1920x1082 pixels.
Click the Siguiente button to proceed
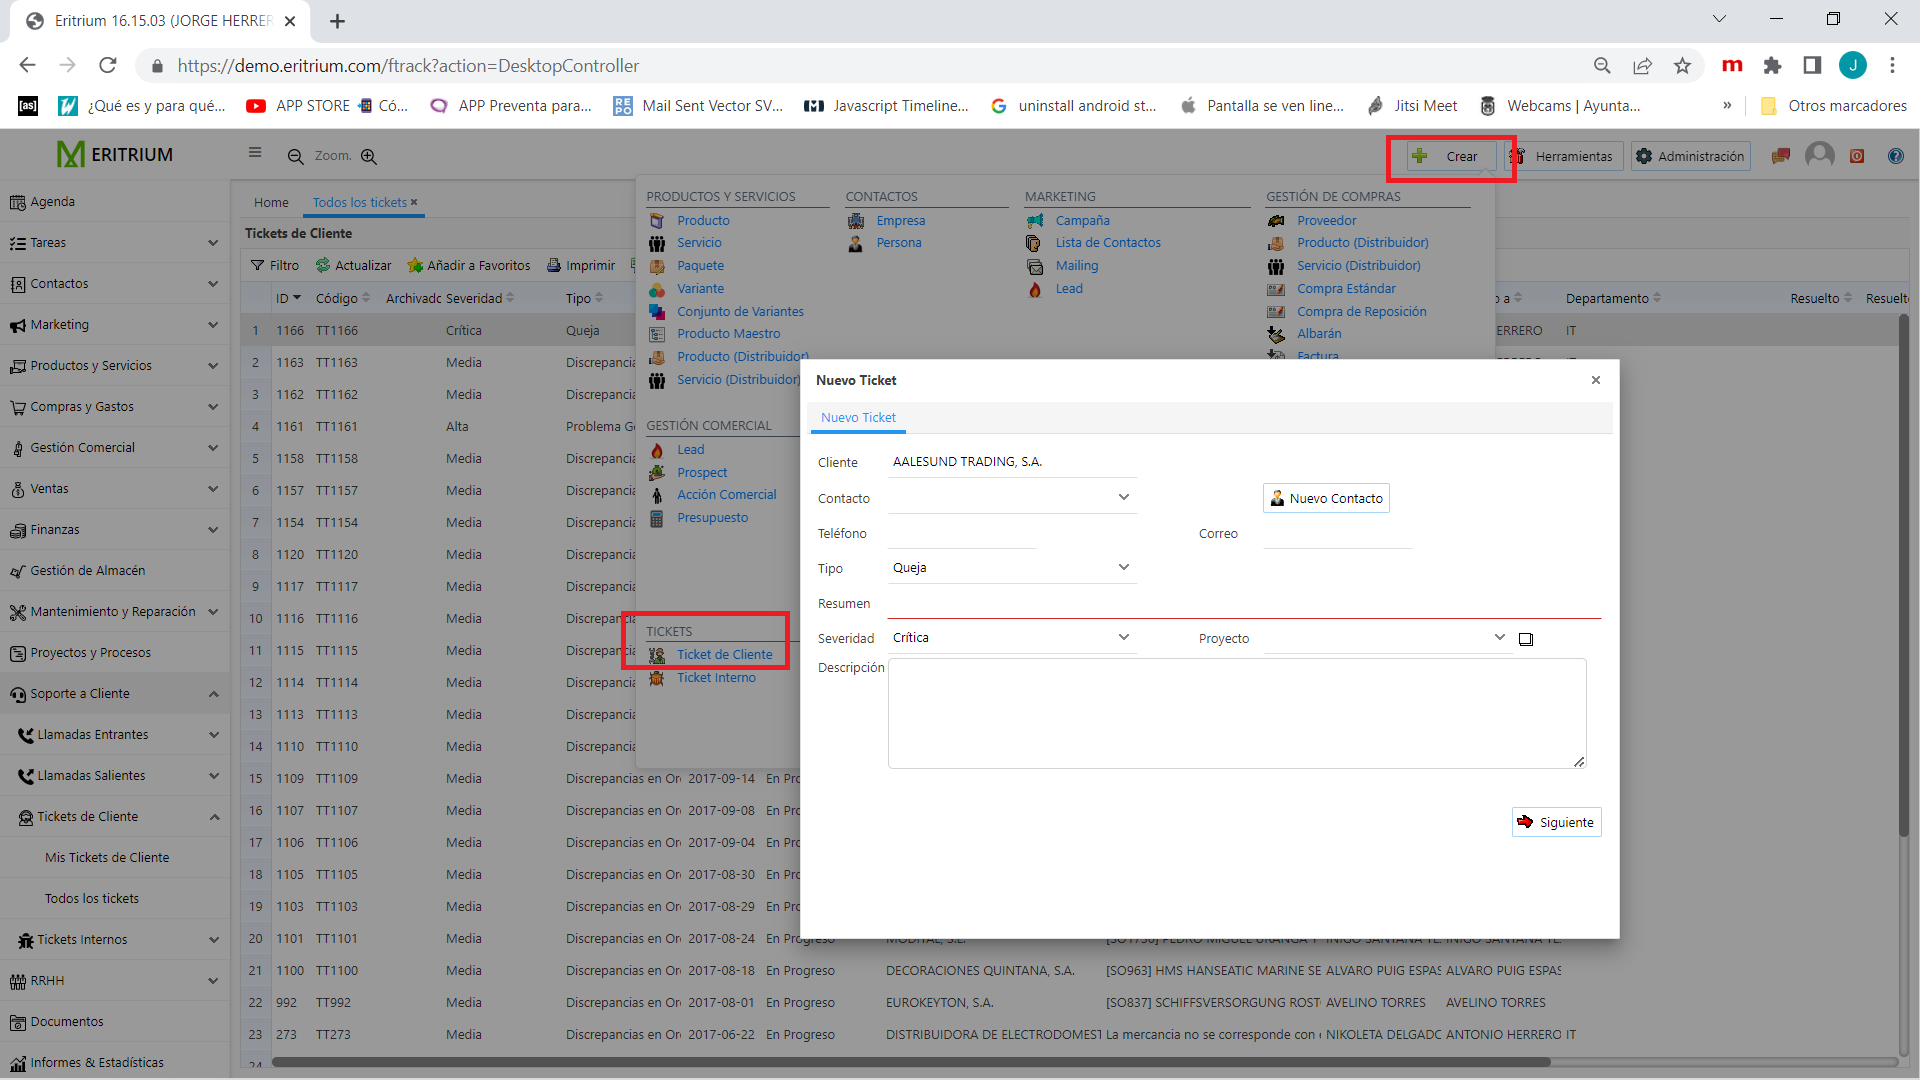[x=1555, y=822]
